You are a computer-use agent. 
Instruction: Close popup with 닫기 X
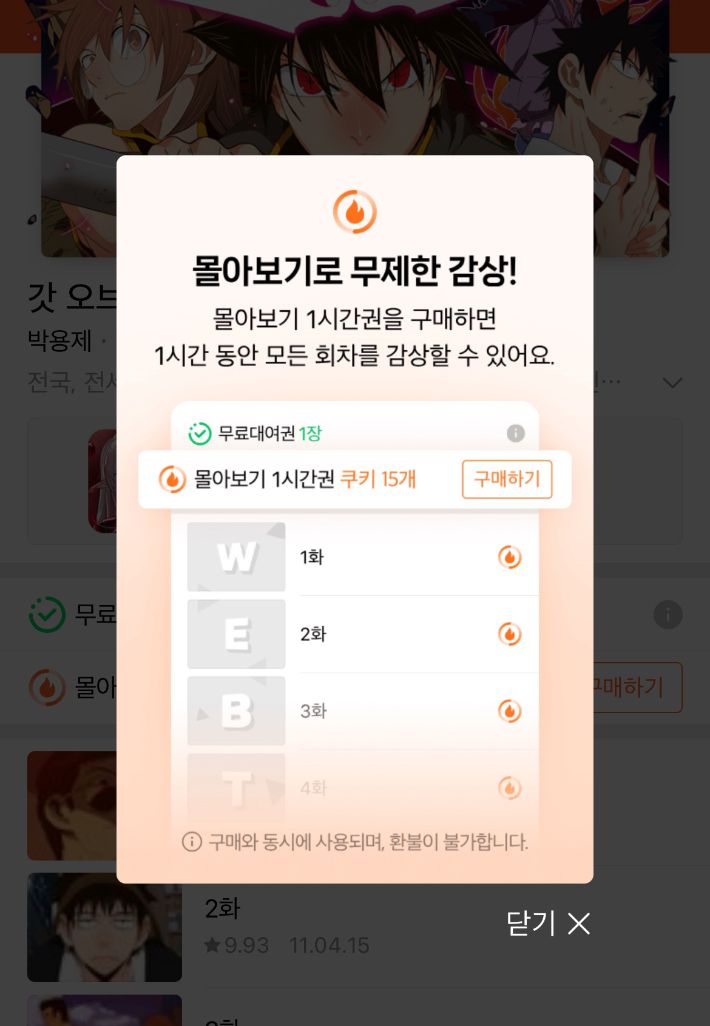[548, 923]
